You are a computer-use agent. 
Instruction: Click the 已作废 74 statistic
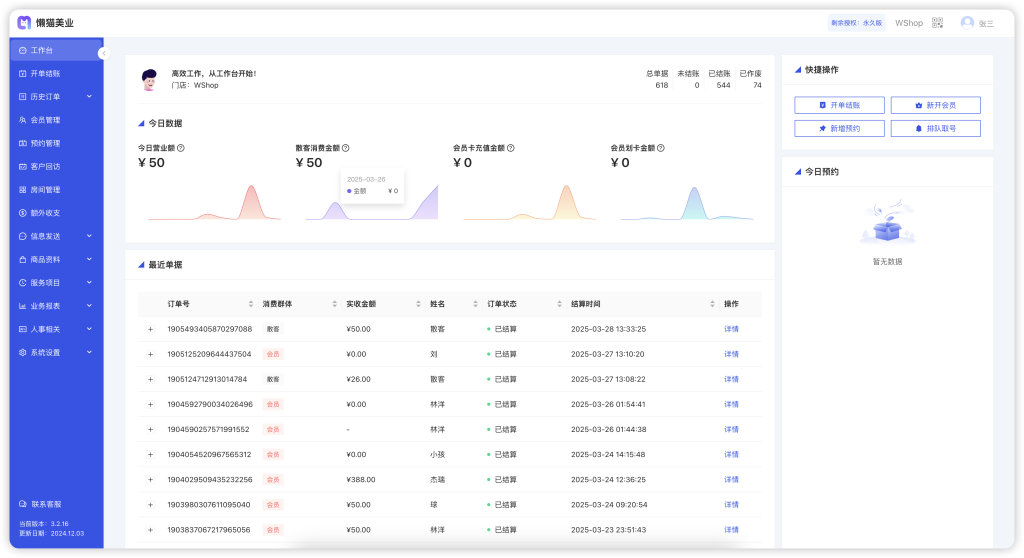(x=750, y=80)
